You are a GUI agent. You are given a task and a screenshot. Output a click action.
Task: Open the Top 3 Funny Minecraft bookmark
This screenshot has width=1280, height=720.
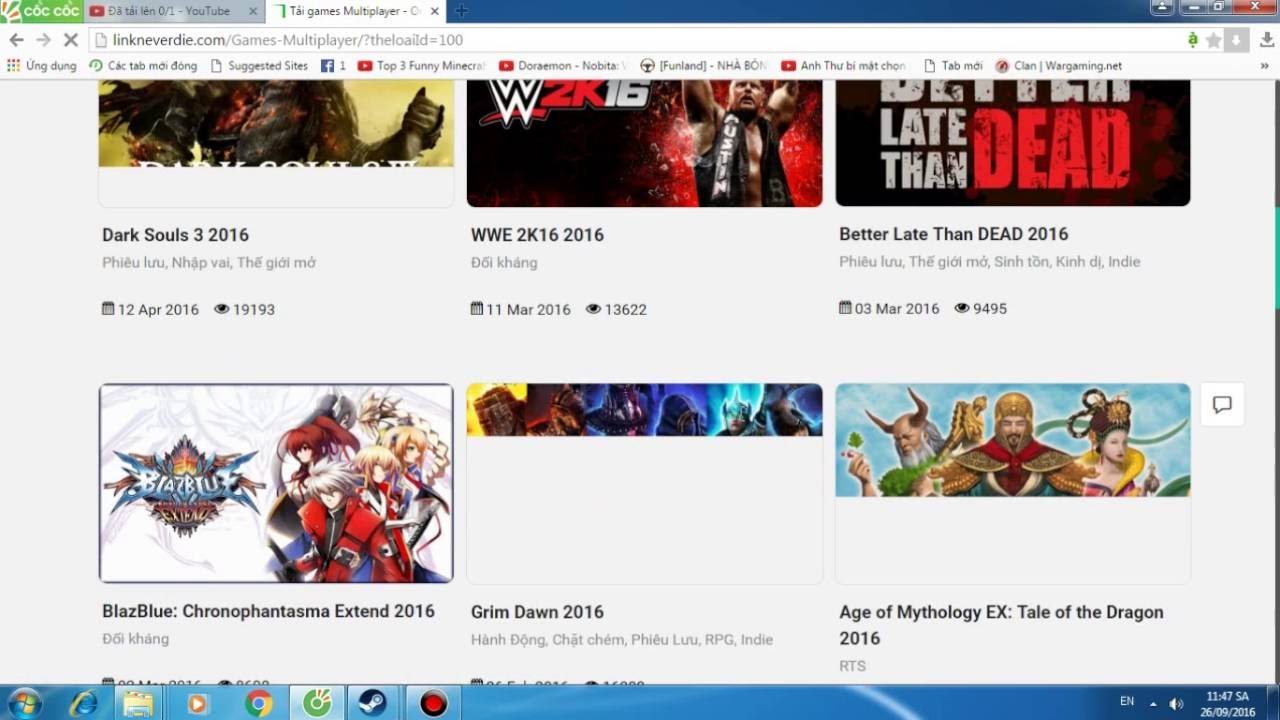[421, 65]
